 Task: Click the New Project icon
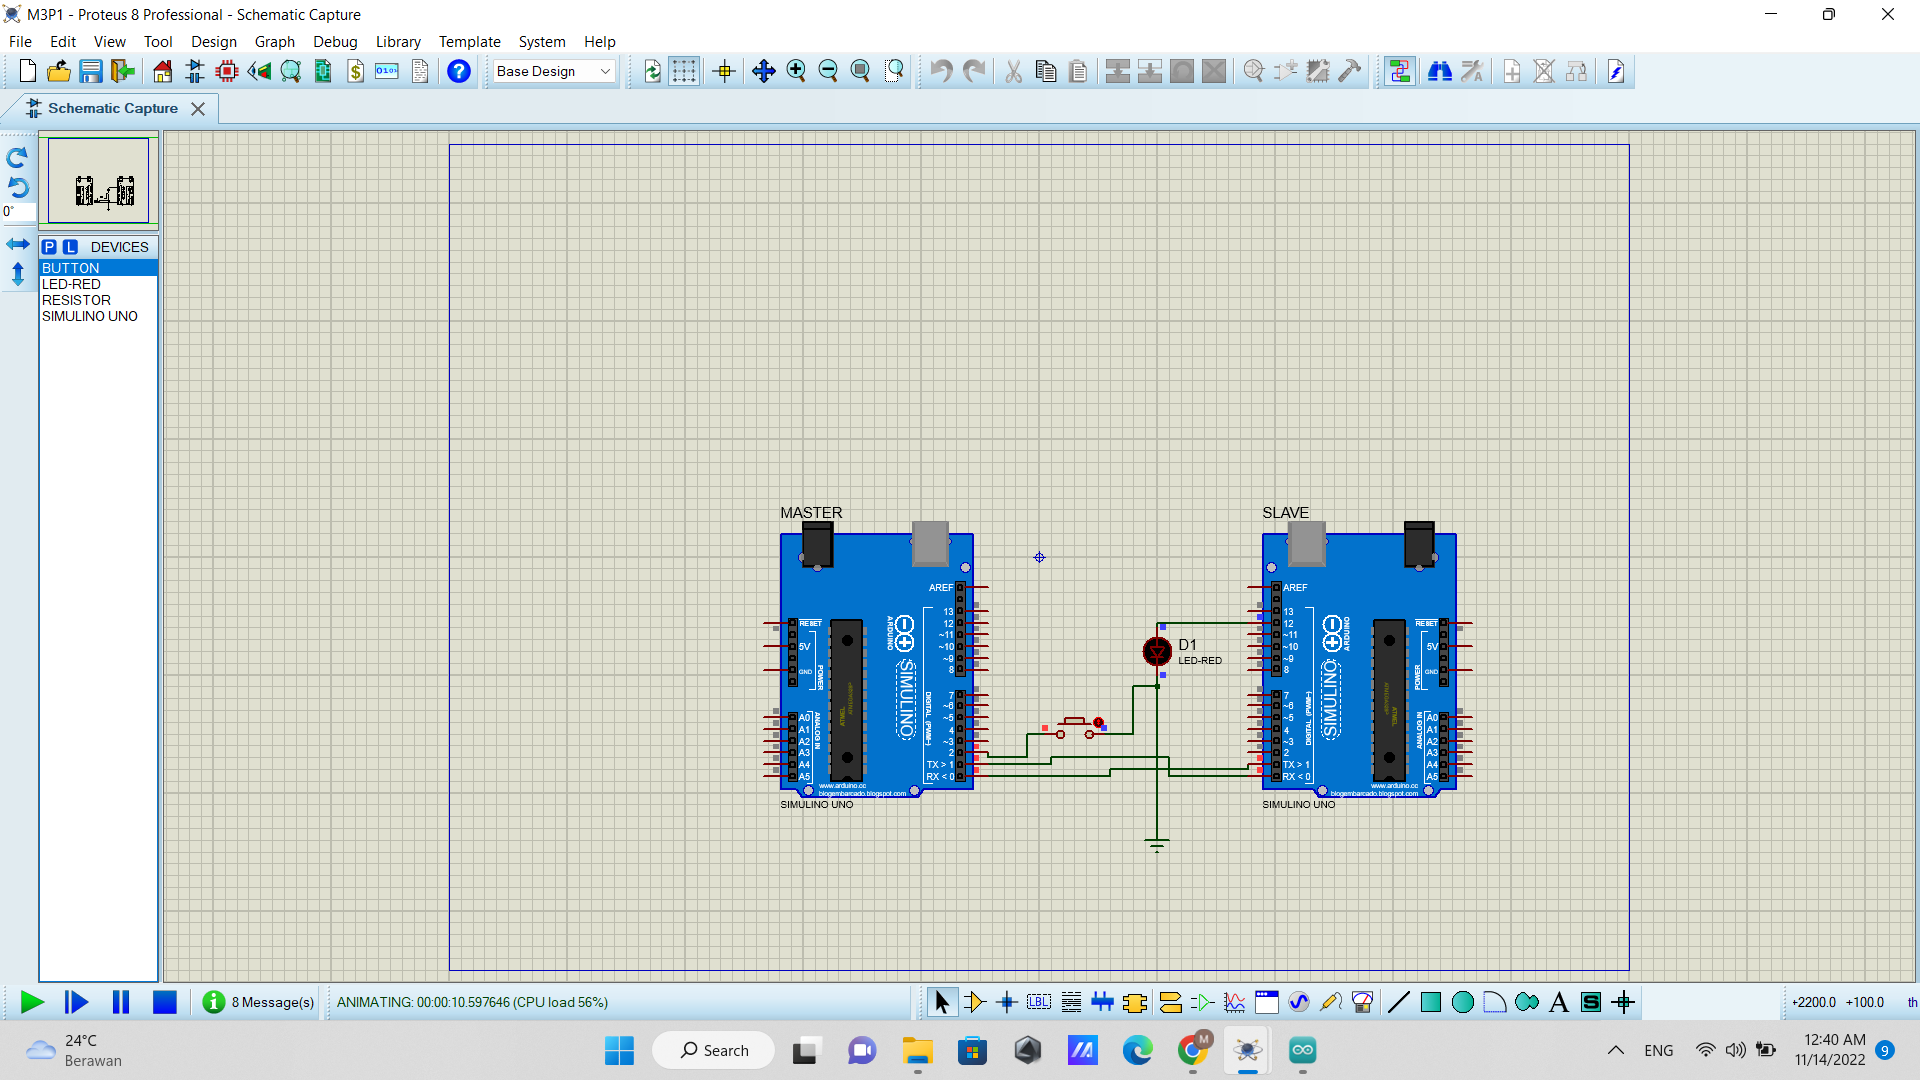28,71
